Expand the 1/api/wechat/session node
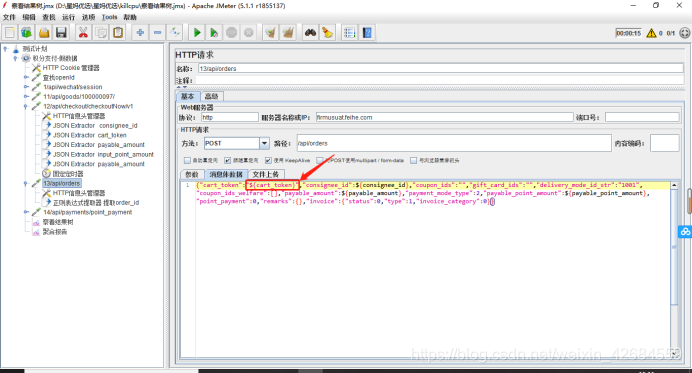The width and height of the screenshot is (692, 373). point(26,87)
